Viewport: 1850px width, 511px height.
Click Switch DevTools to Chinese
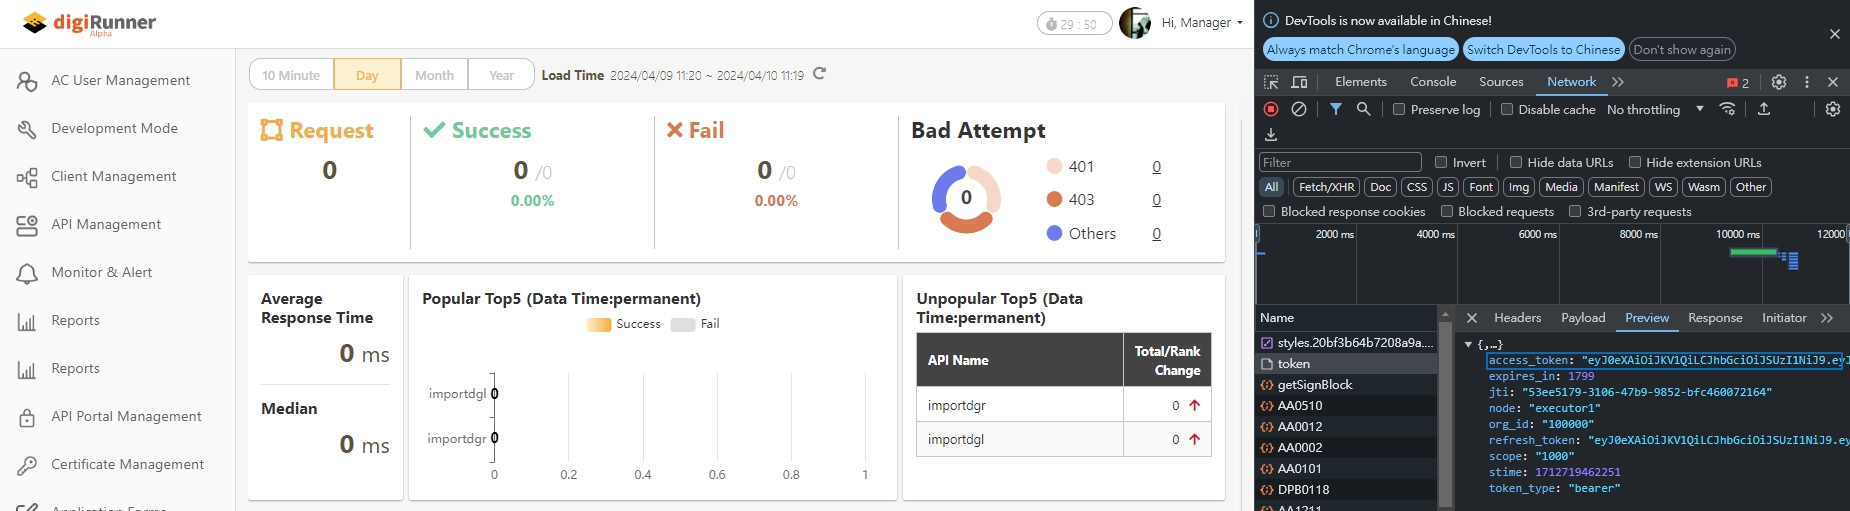click(x=1543, y=49)
